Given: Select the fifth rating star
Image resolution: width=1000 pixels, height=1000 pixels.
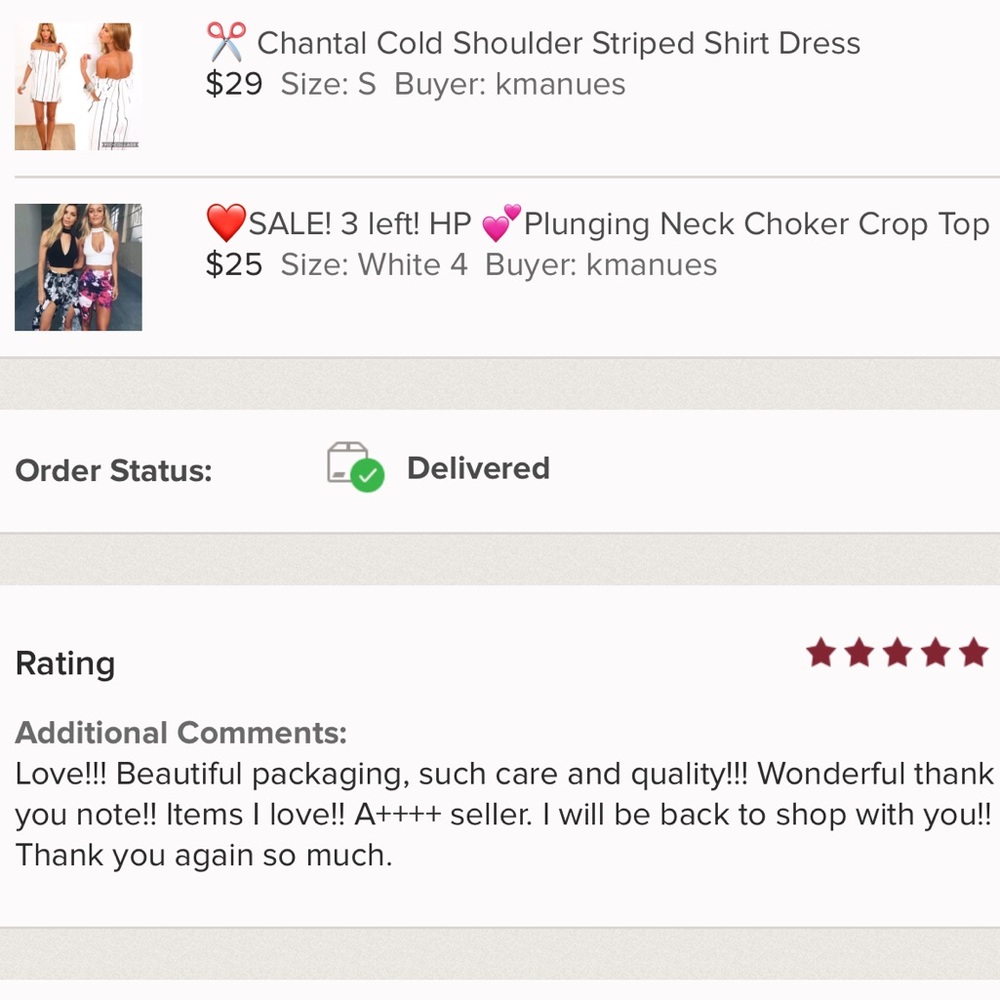Looking at the screenshot, I should click(973, 653).
